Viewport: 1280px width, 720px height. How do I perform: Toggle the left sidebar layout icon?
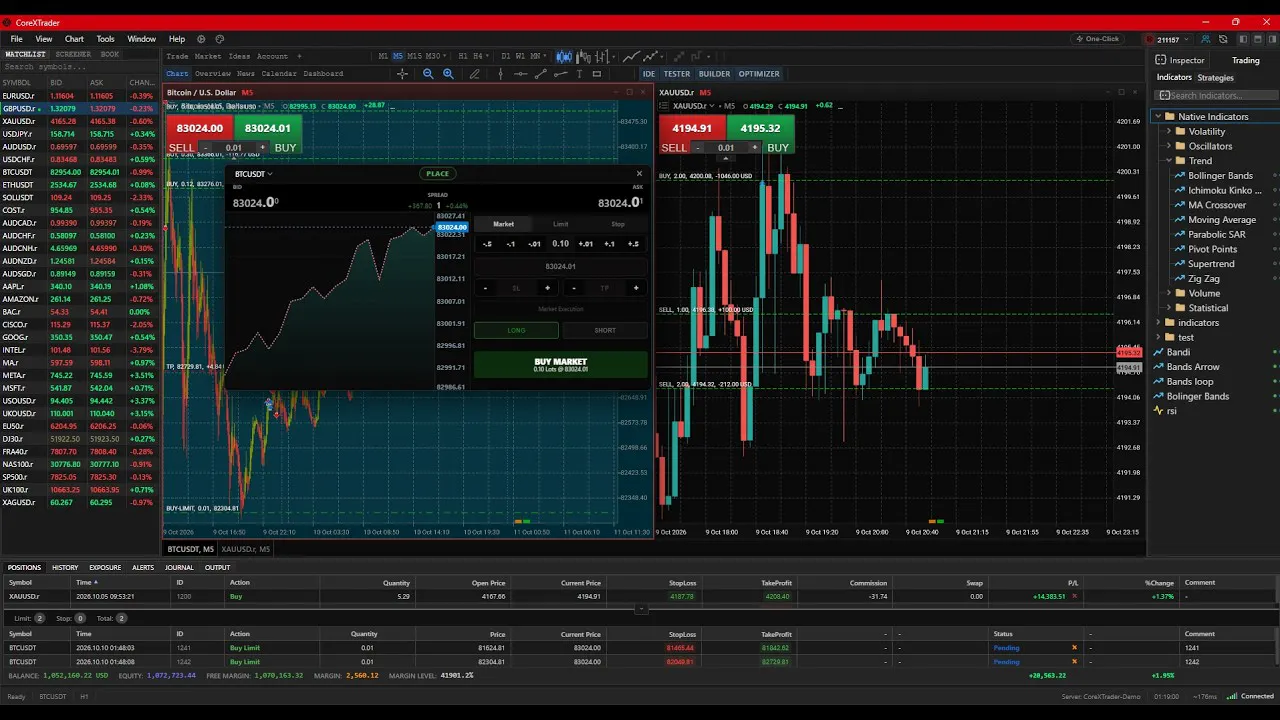click(x=1243, y=39)
